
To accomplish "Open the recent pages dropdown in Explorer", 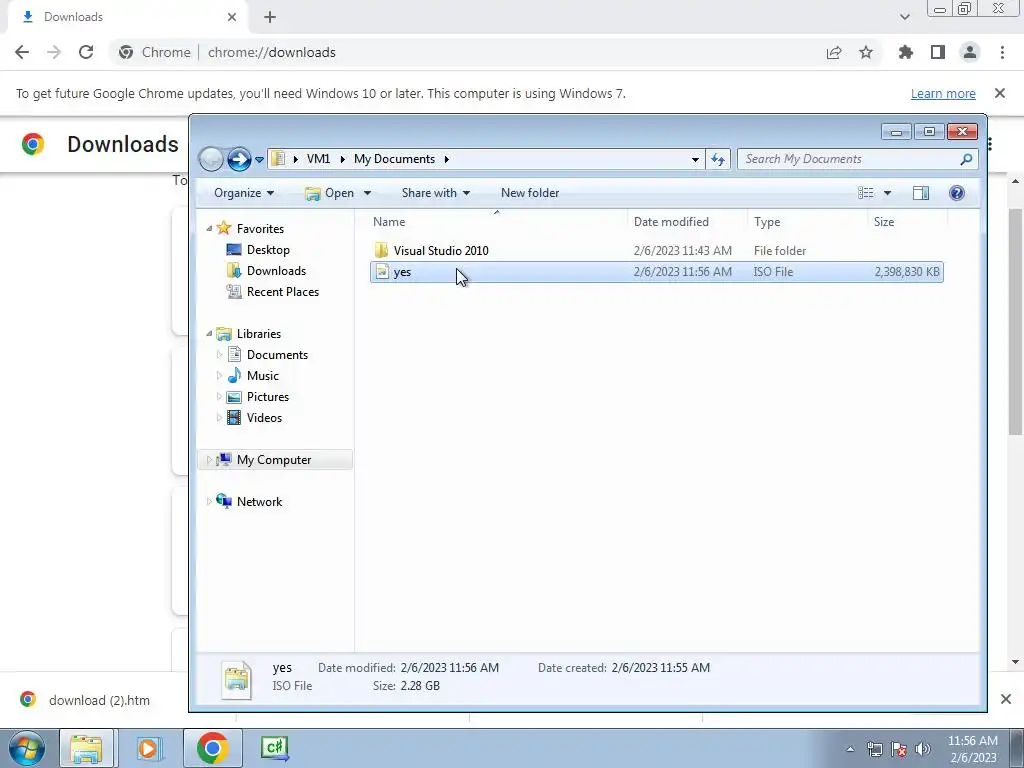I will [x=259, y=159].
